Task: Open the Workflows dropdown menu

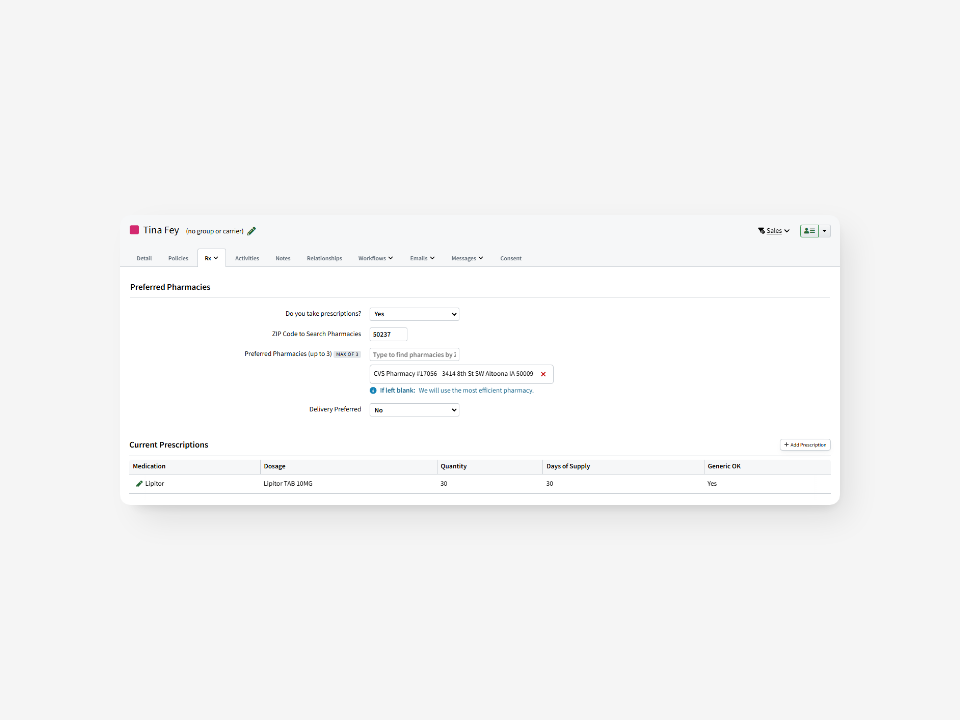Action: point(375,258)
